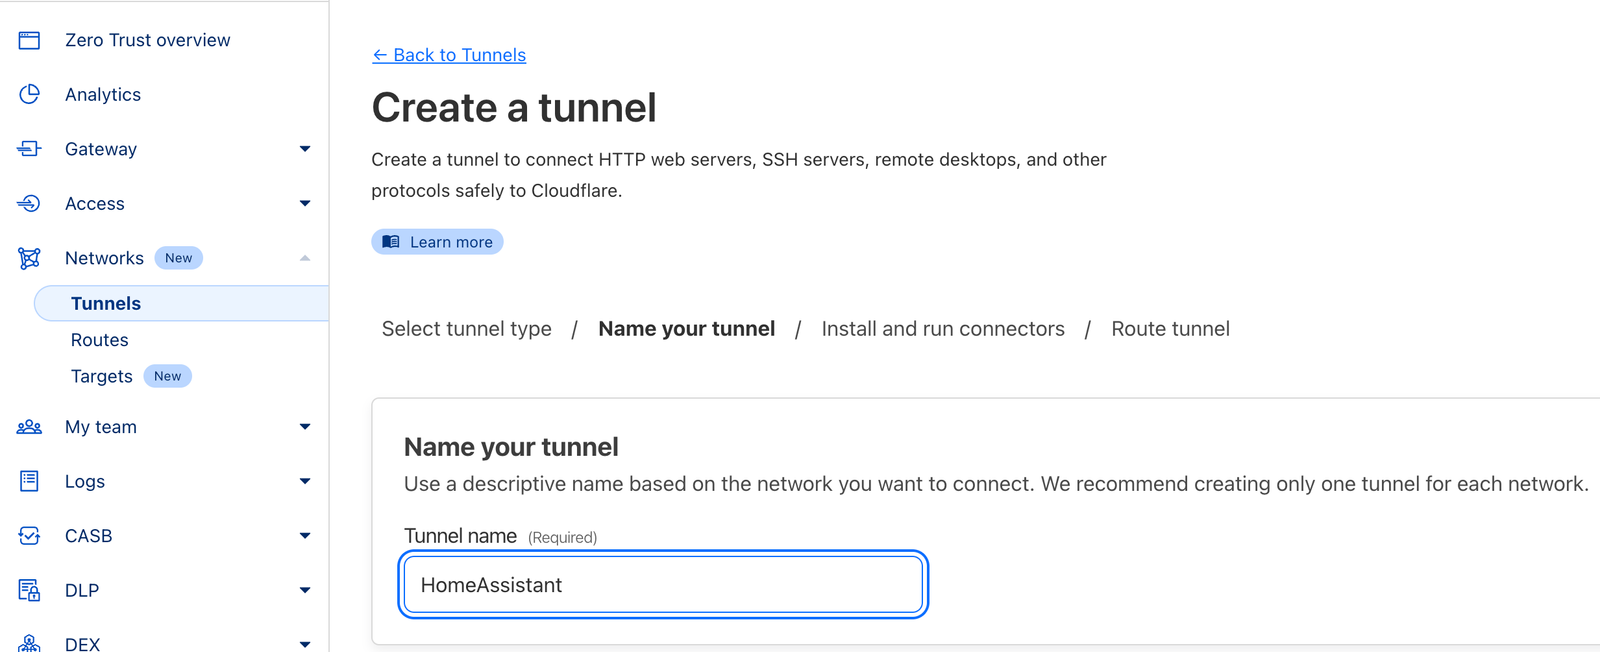This screenshot has height=652, width=1600.
Task: Click the DEX icon at the bottom
Action: pos(29,644)
